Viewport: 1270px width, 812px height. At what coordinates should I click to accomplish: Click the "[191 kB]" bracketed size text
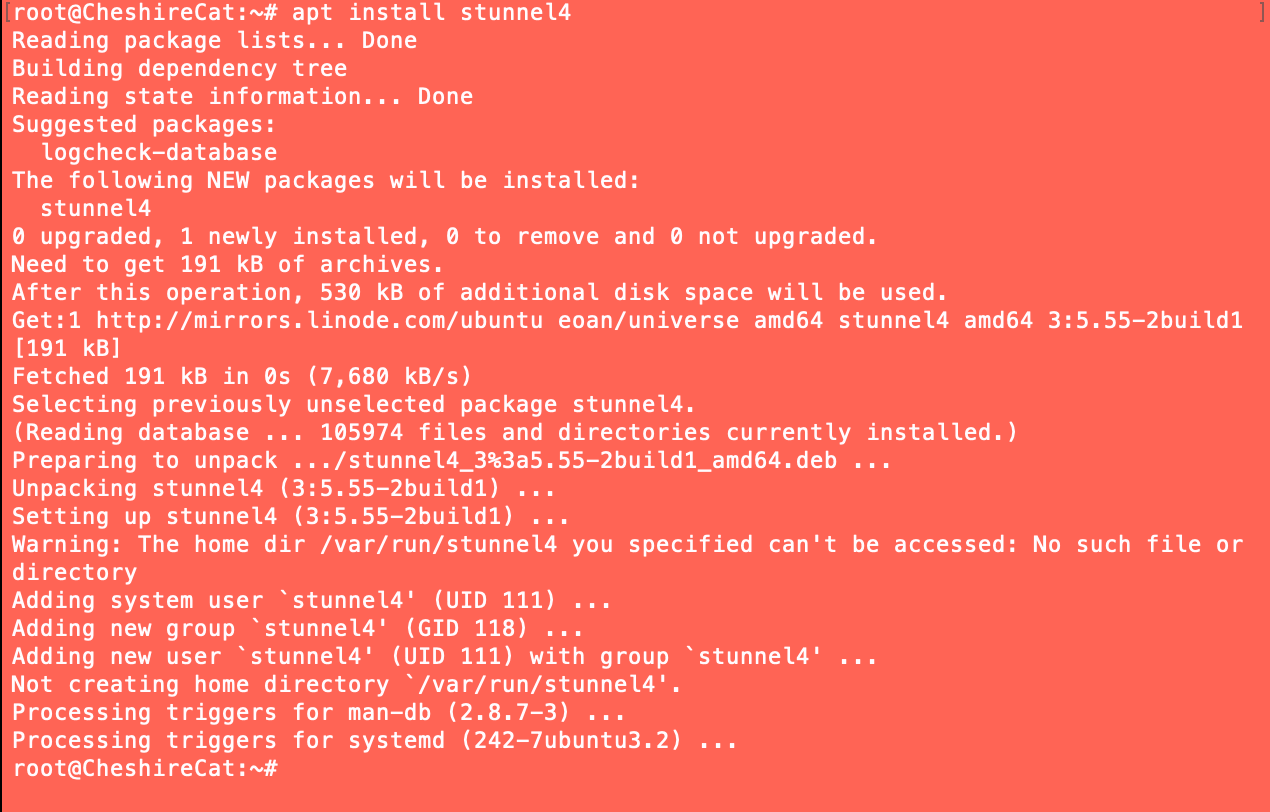pyautogui.click(x=67, y=349)
